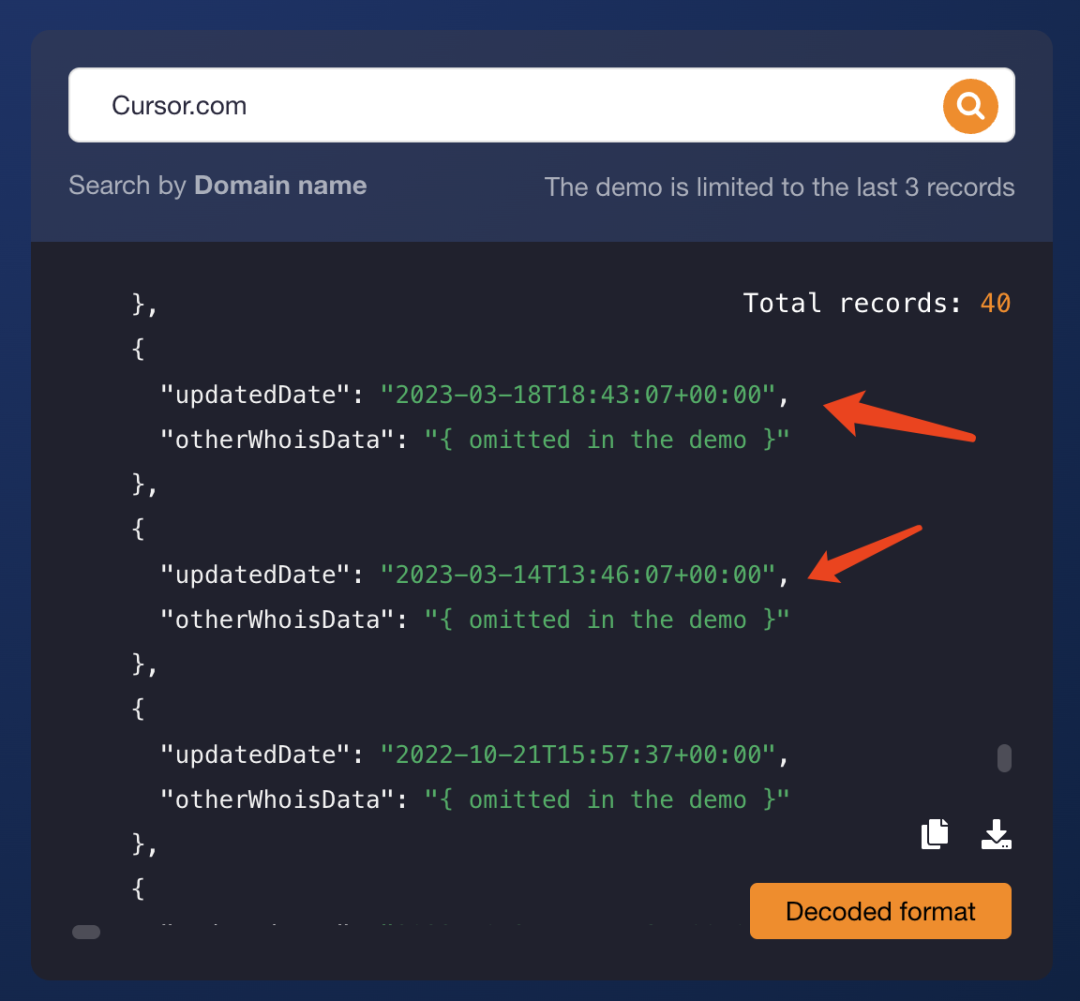This screenshot has width=1080, height=1001.
Task: Click the Total records count 40
Action: click(x=995, y=303)
